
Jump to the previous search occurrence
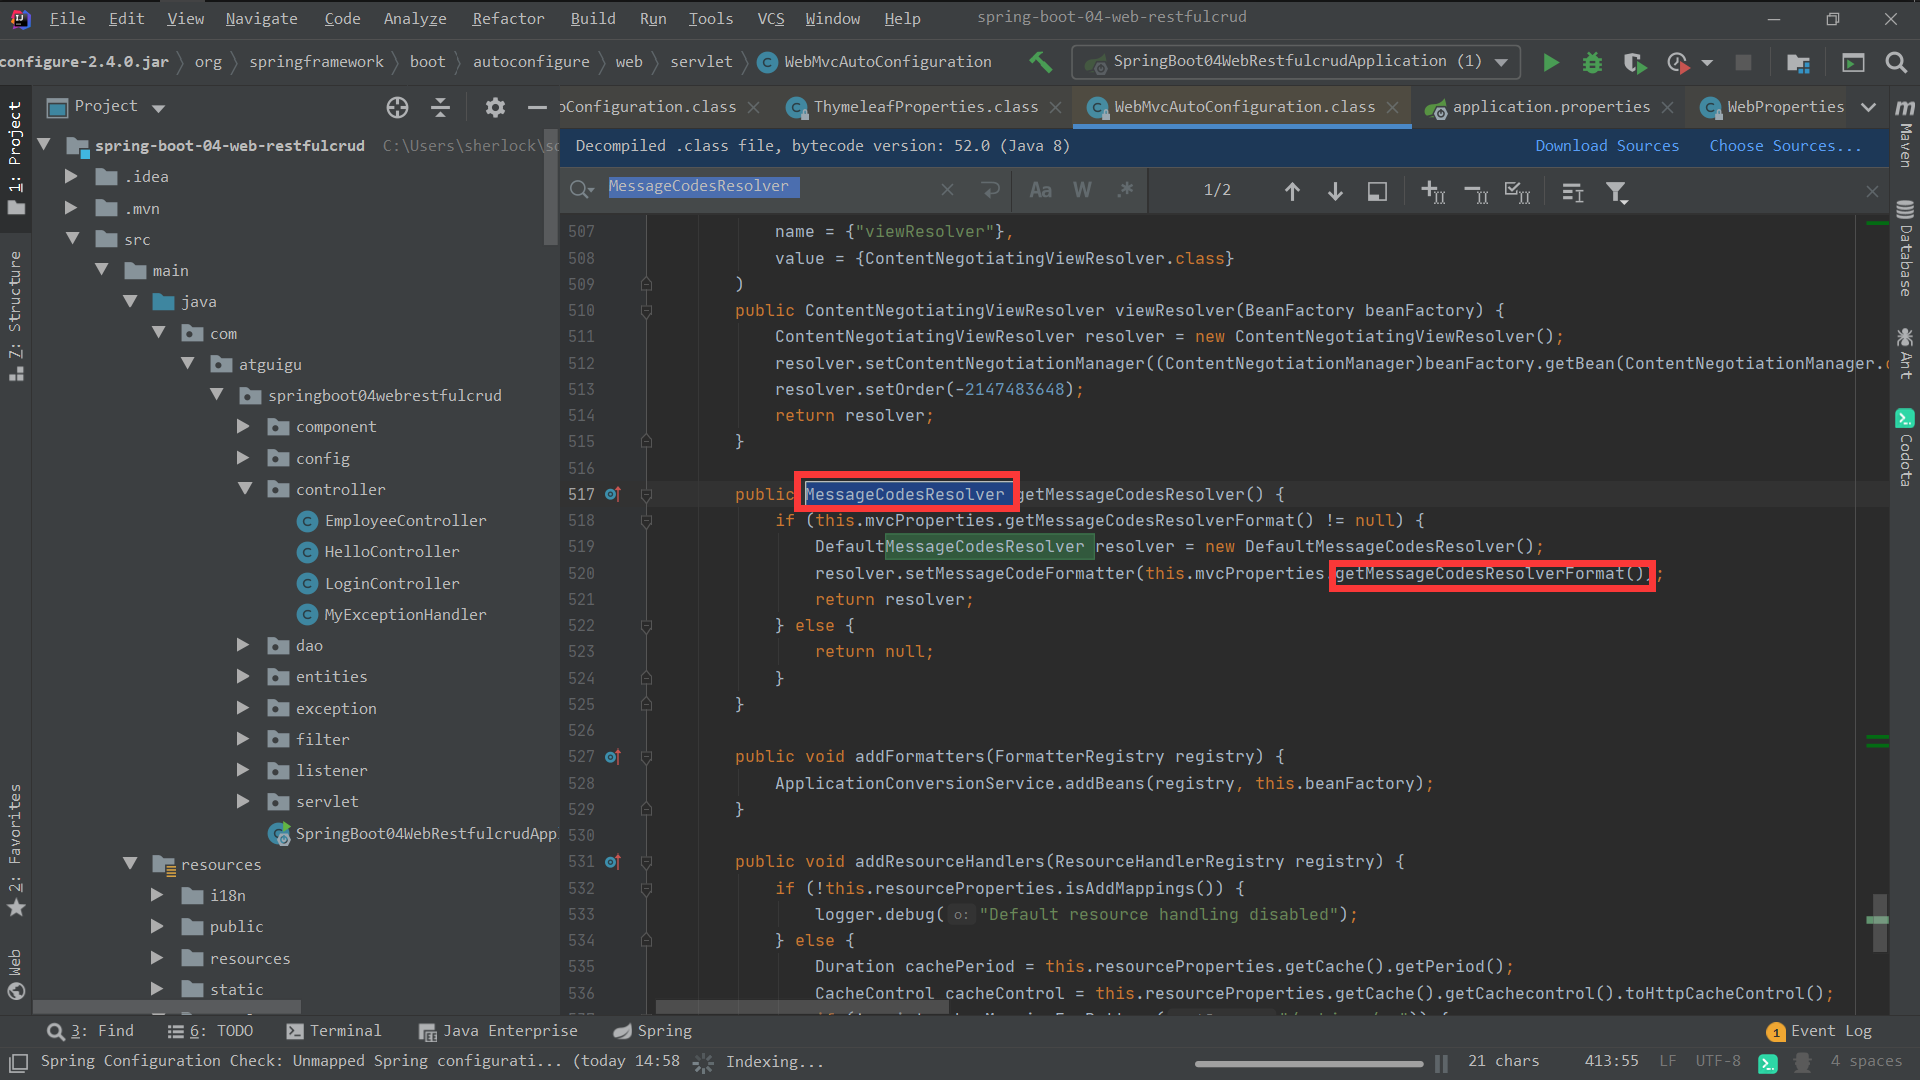tap(1292, 191)
